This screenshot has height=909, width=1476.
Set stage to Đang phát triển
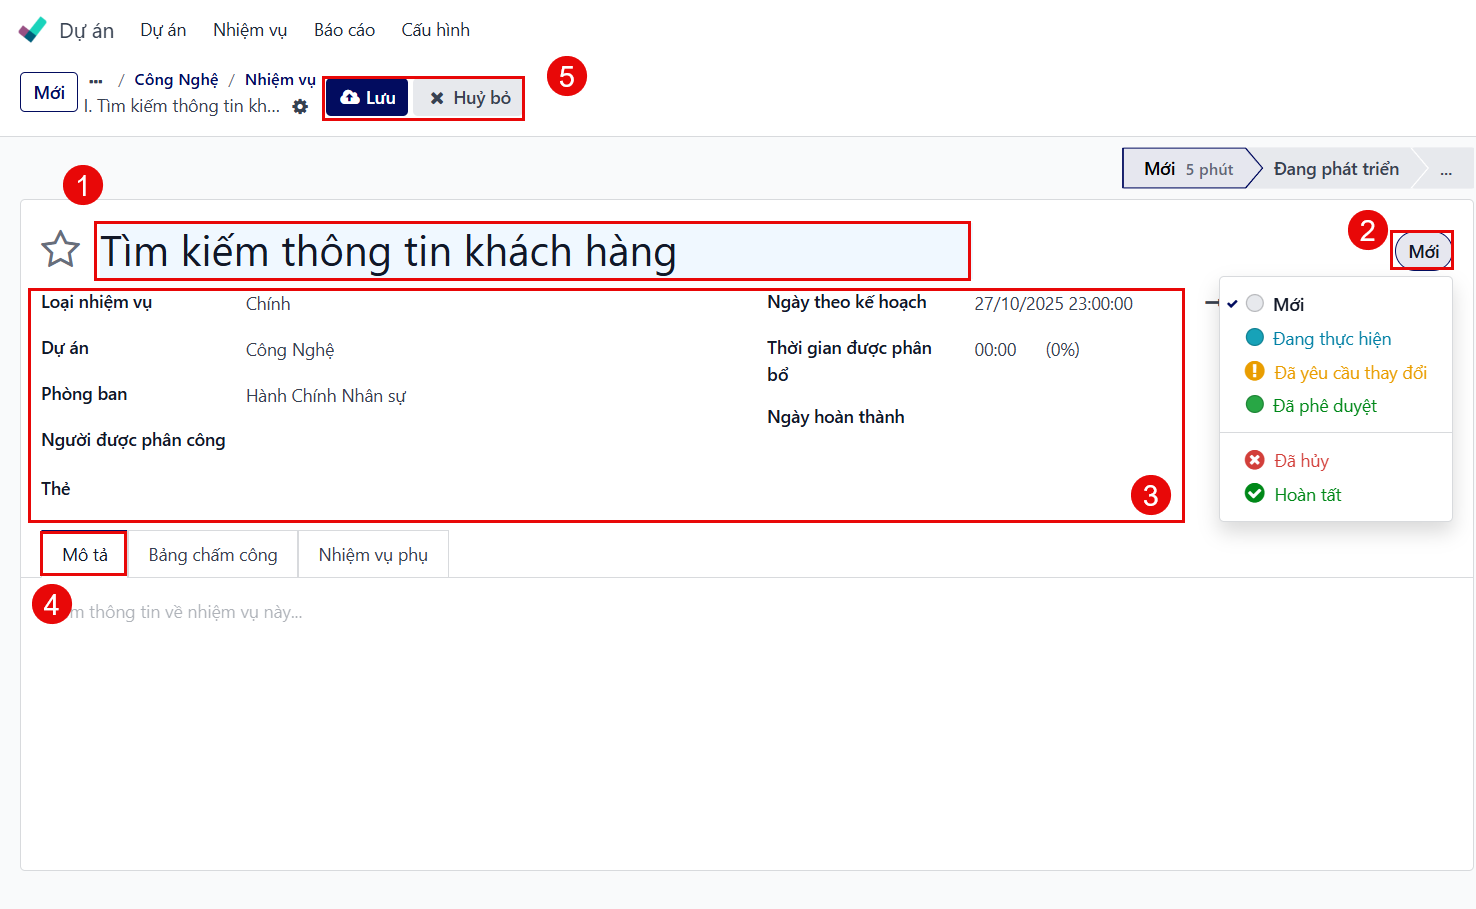(1335, 169)
